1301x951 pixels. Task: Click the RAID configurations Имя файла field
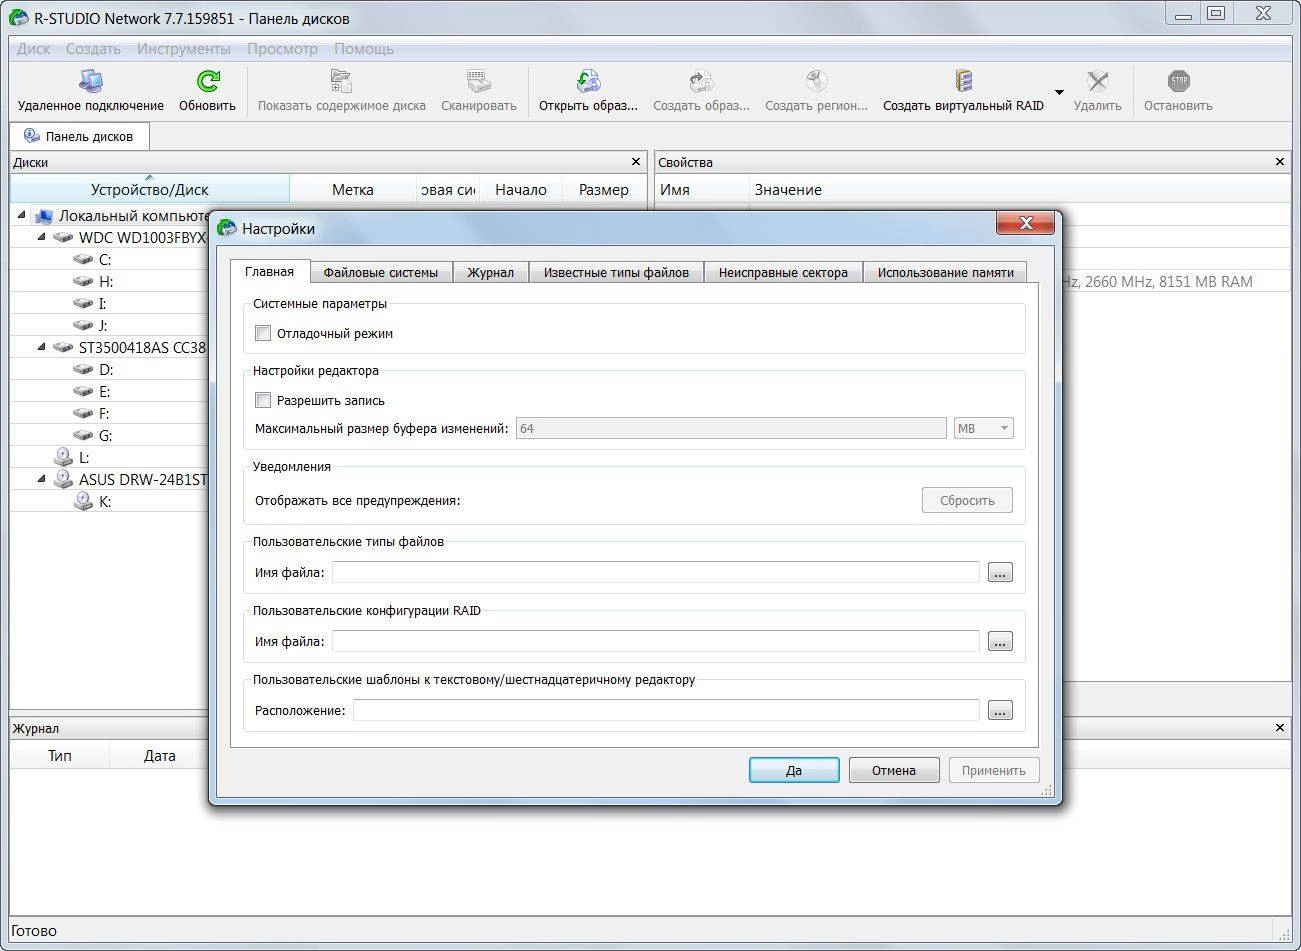point(656,642)
